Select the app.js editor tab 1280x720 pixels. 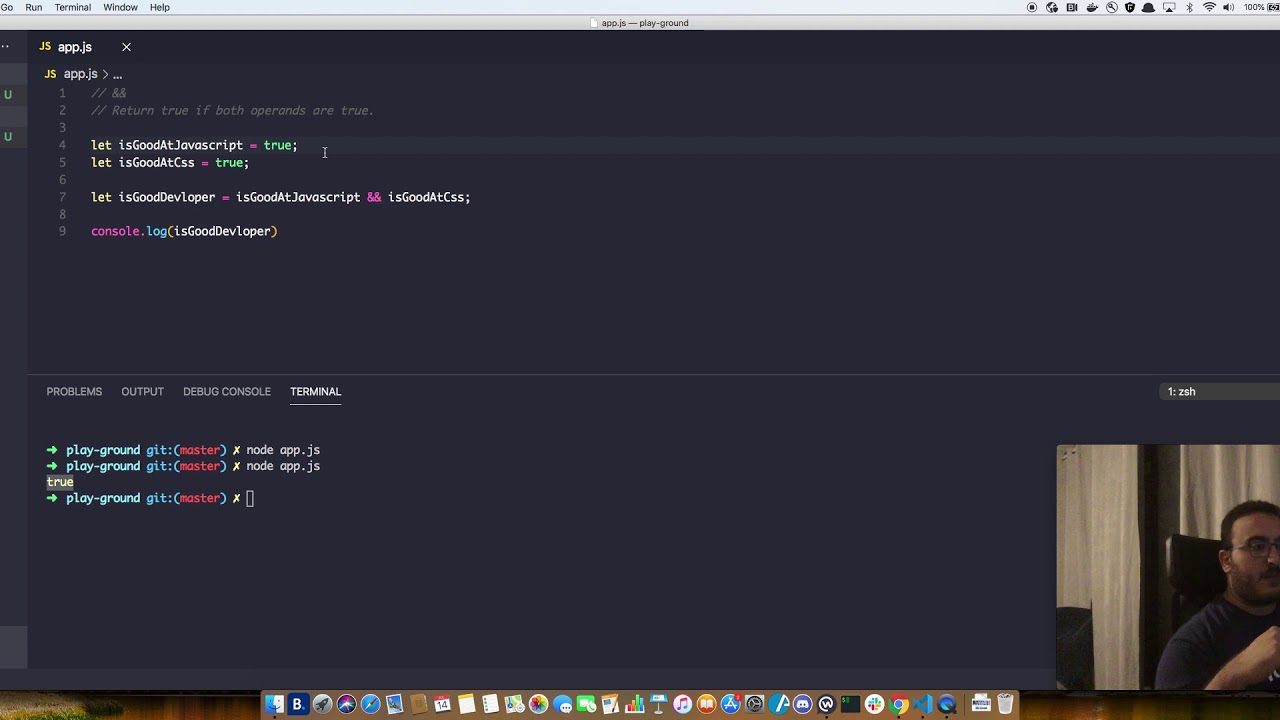(x=75, y=47)
